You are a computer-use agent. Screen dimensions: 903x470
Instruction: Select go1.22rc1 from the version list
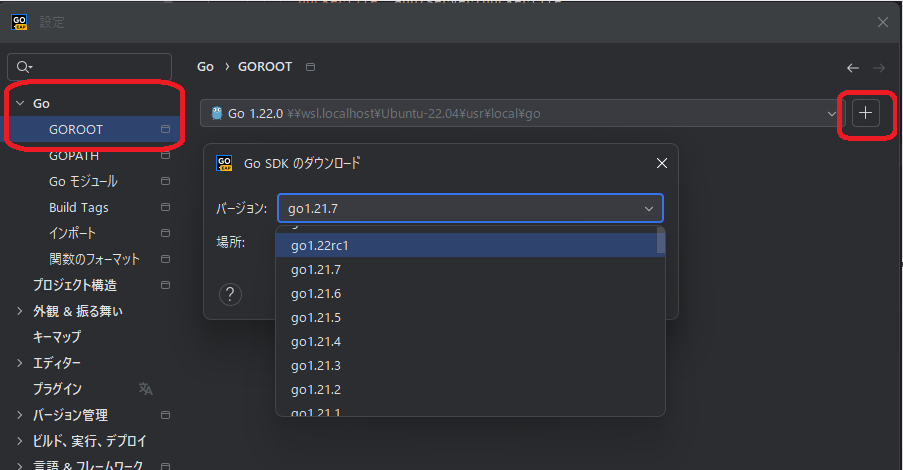(466, 245)
